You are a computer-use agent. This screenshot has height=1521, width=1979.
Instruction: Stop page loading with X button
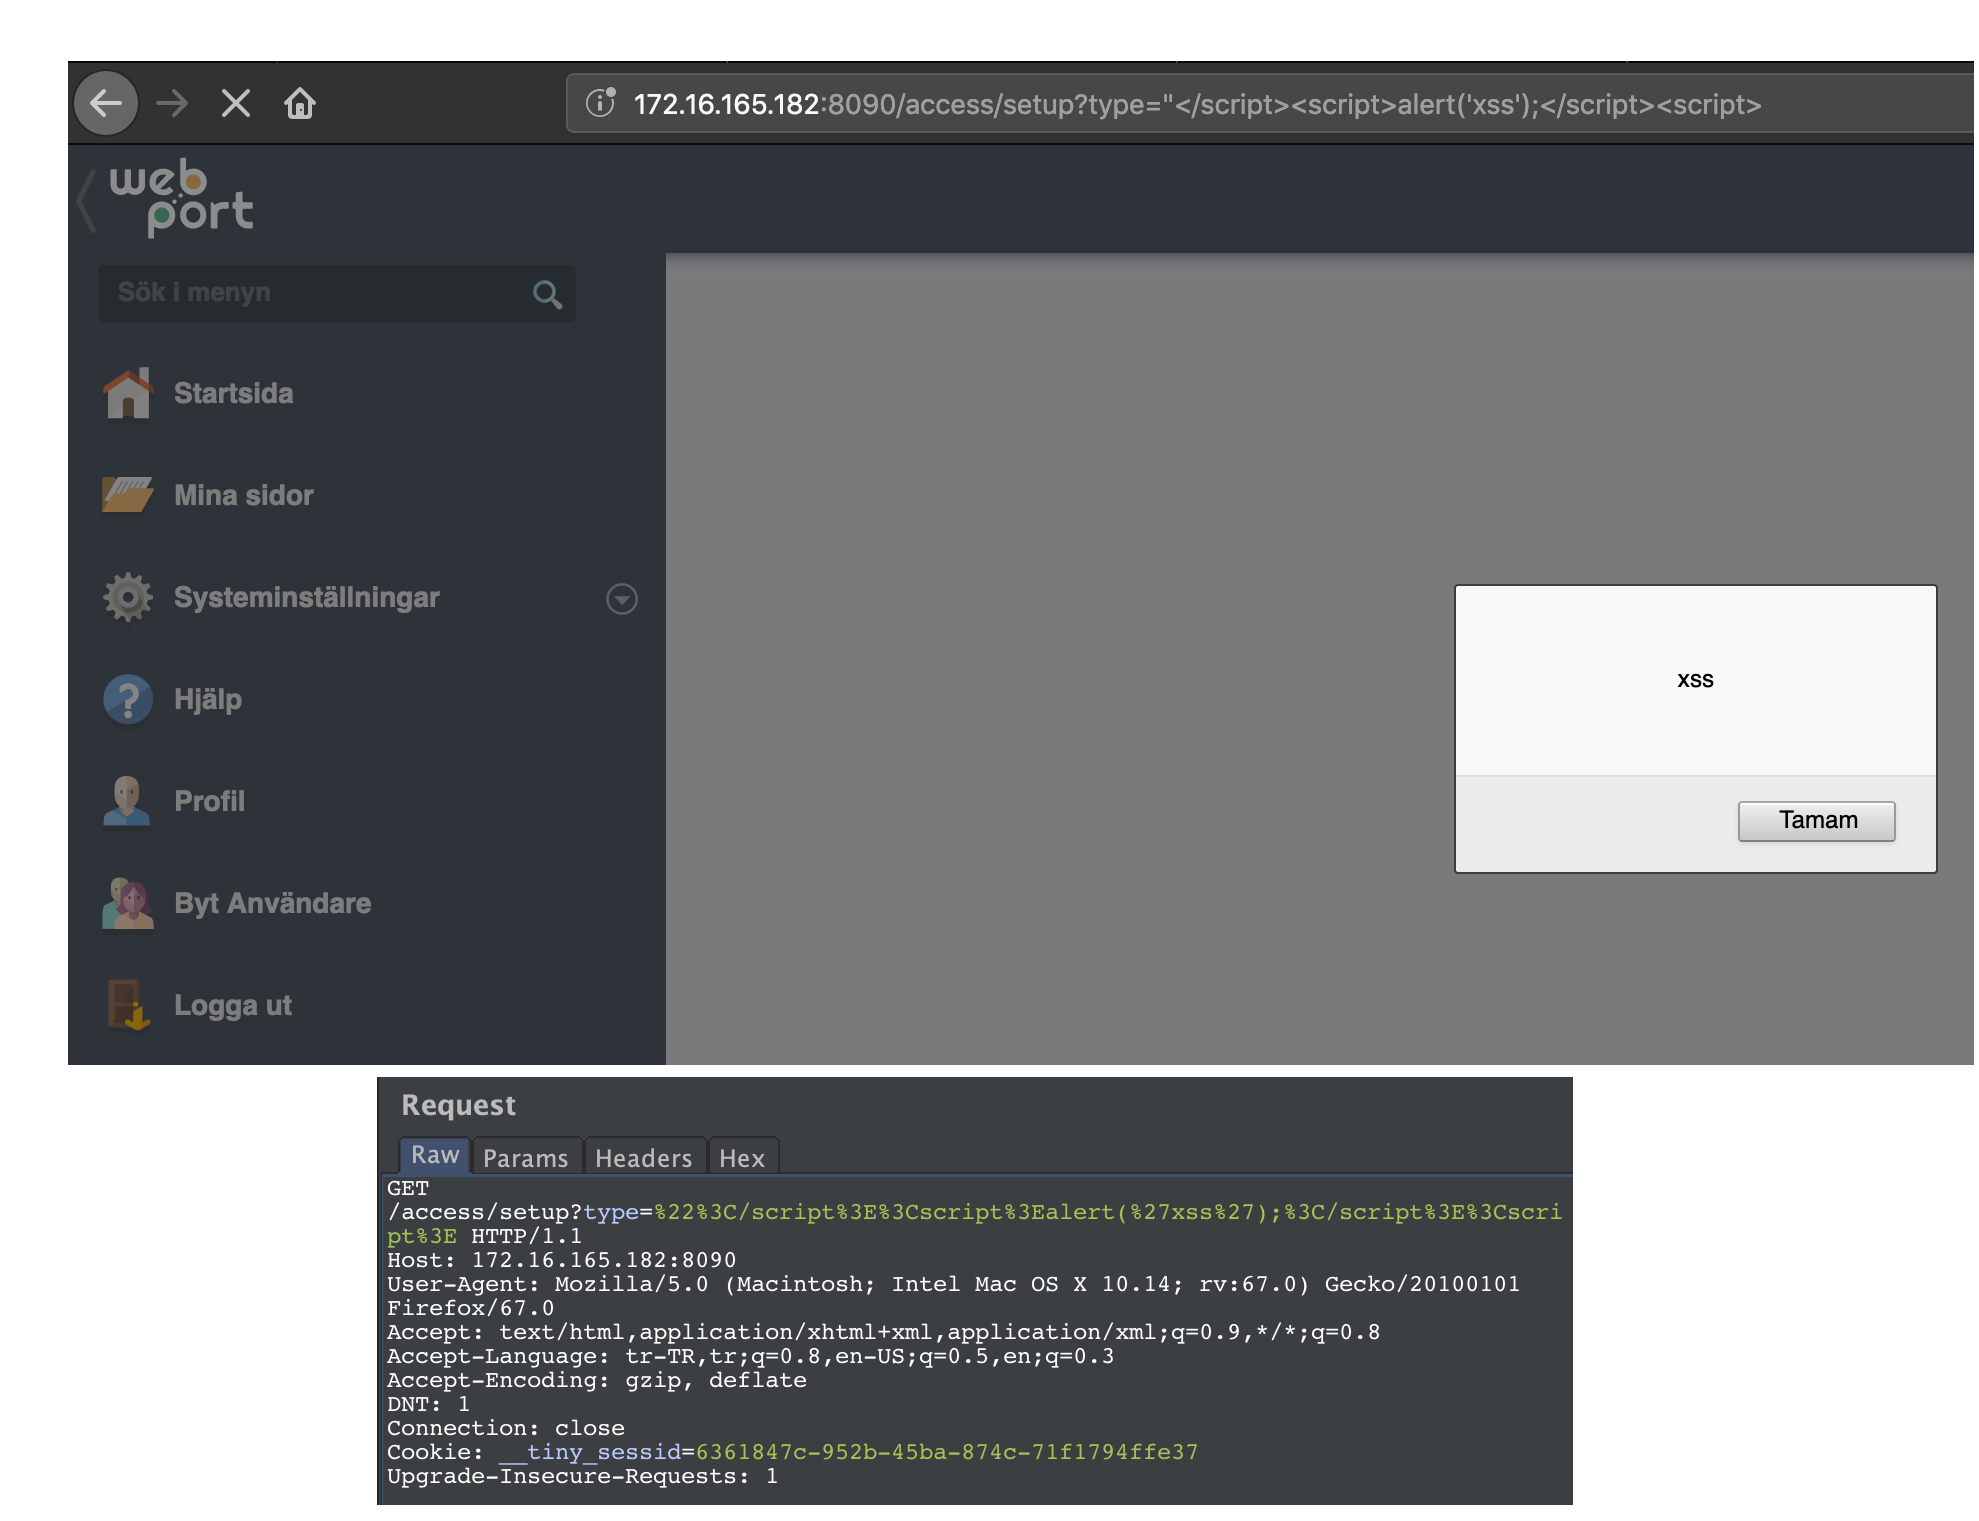(x=236, y=103)
